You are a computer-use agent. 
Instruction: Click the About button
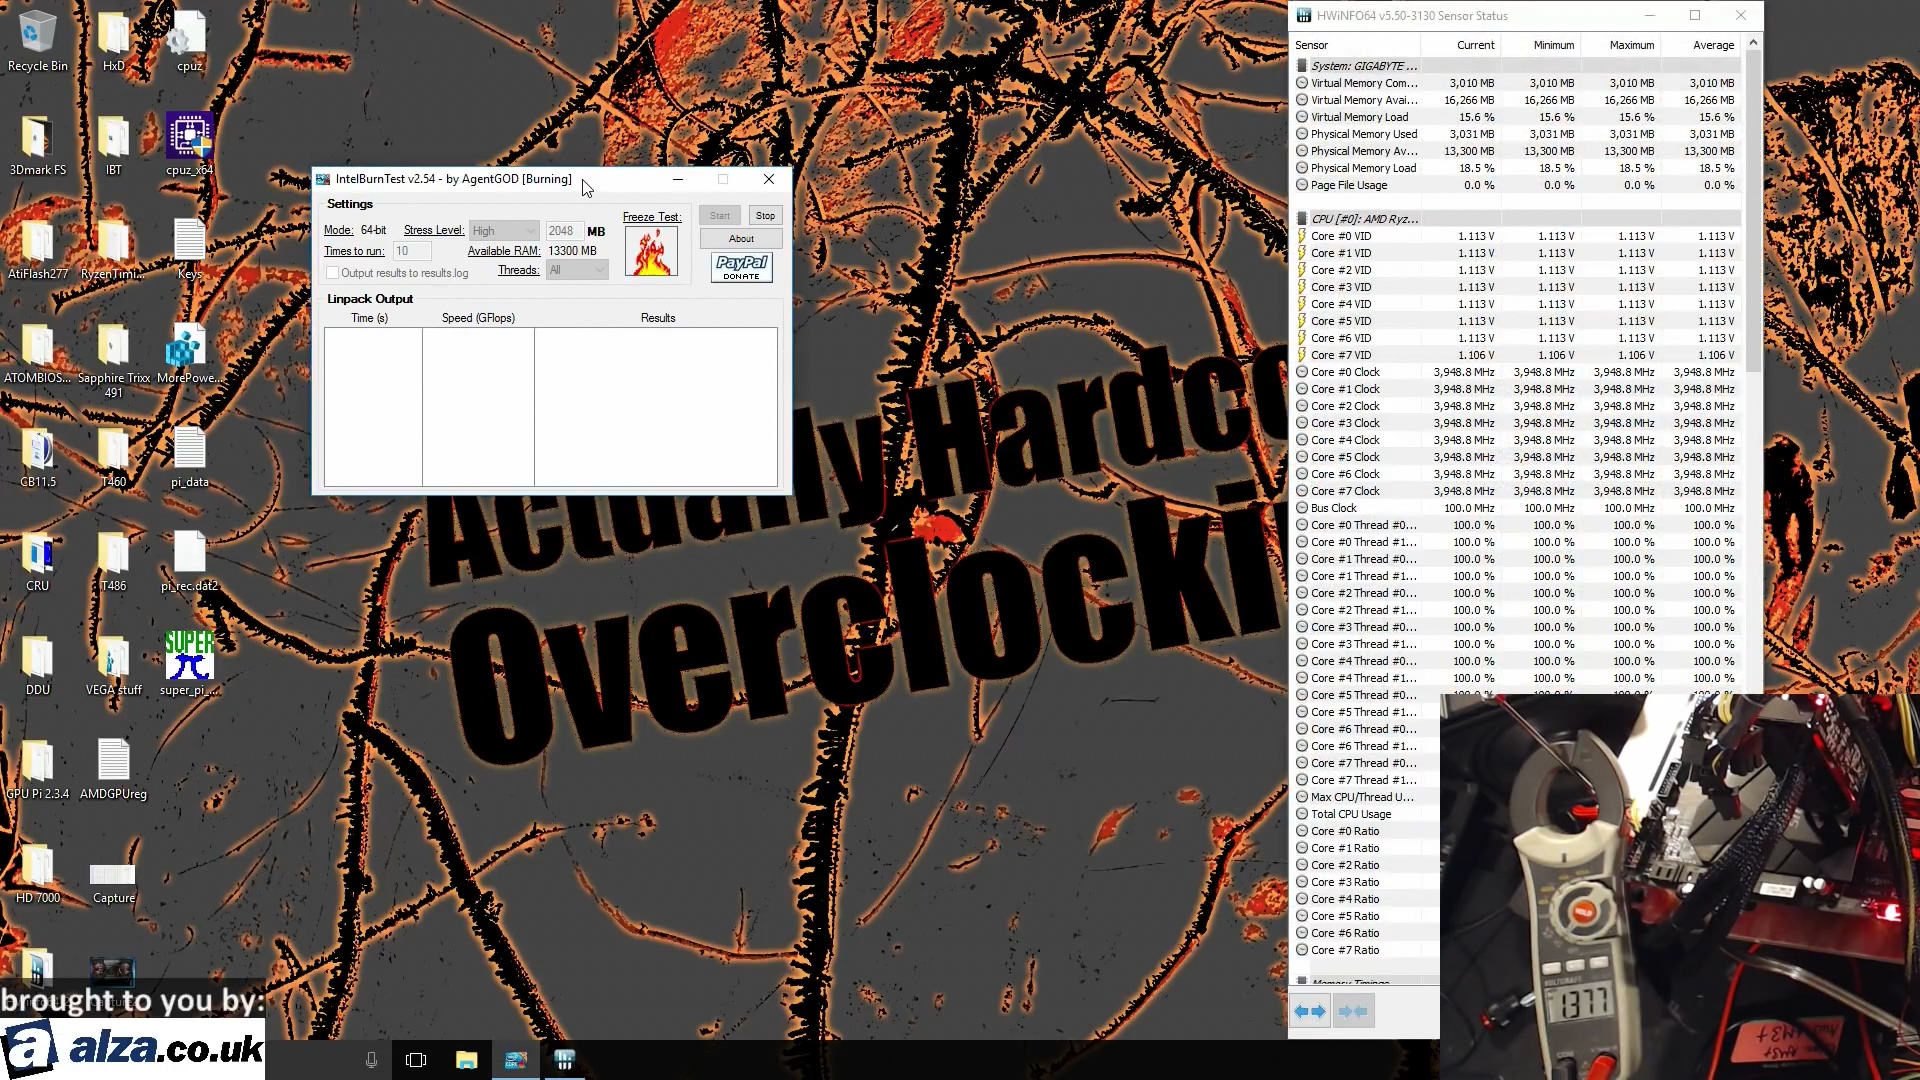pos(740,238)
